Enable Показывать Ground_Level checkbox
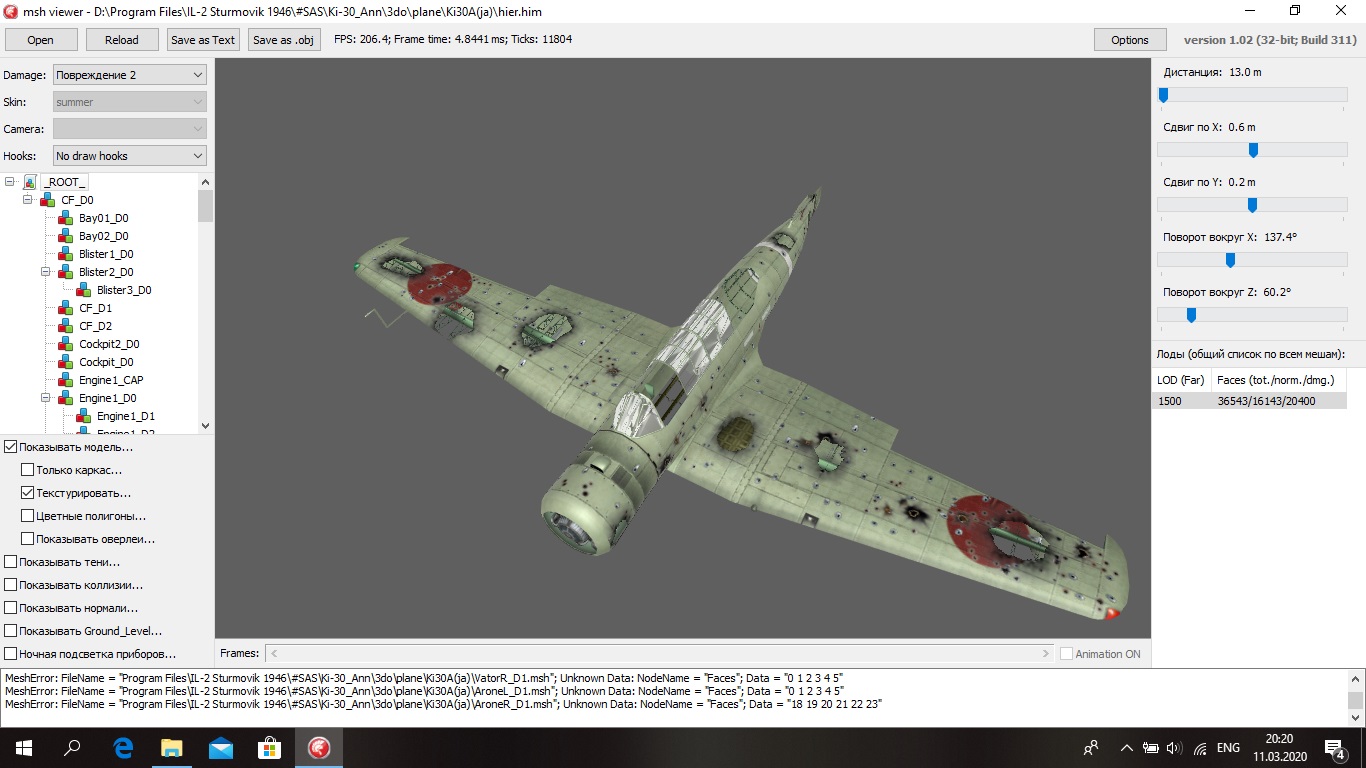The width and height of the screenshot is (1366, 768). 11,631
